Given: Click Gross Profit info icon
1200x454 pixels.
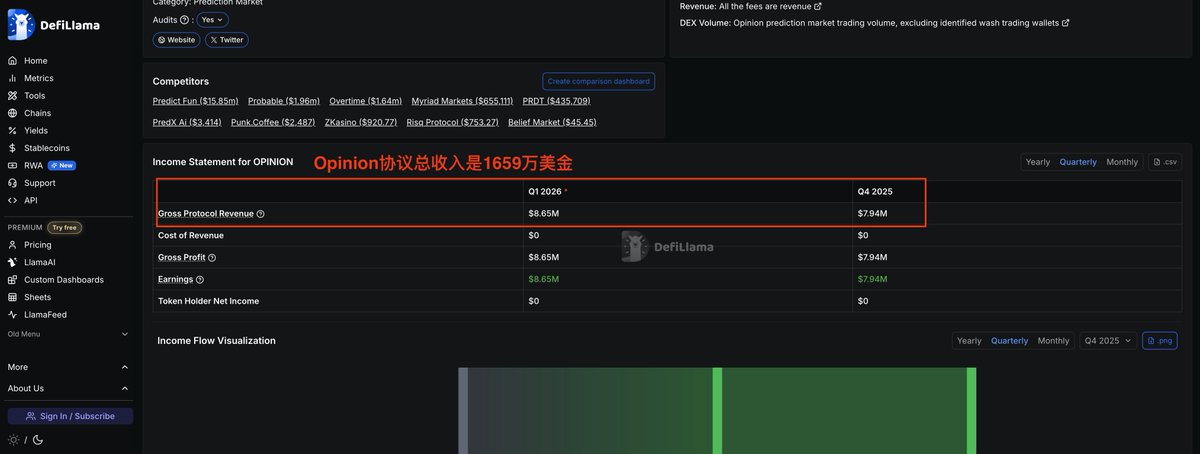Looking at the screenshot, I should point(212,257).
